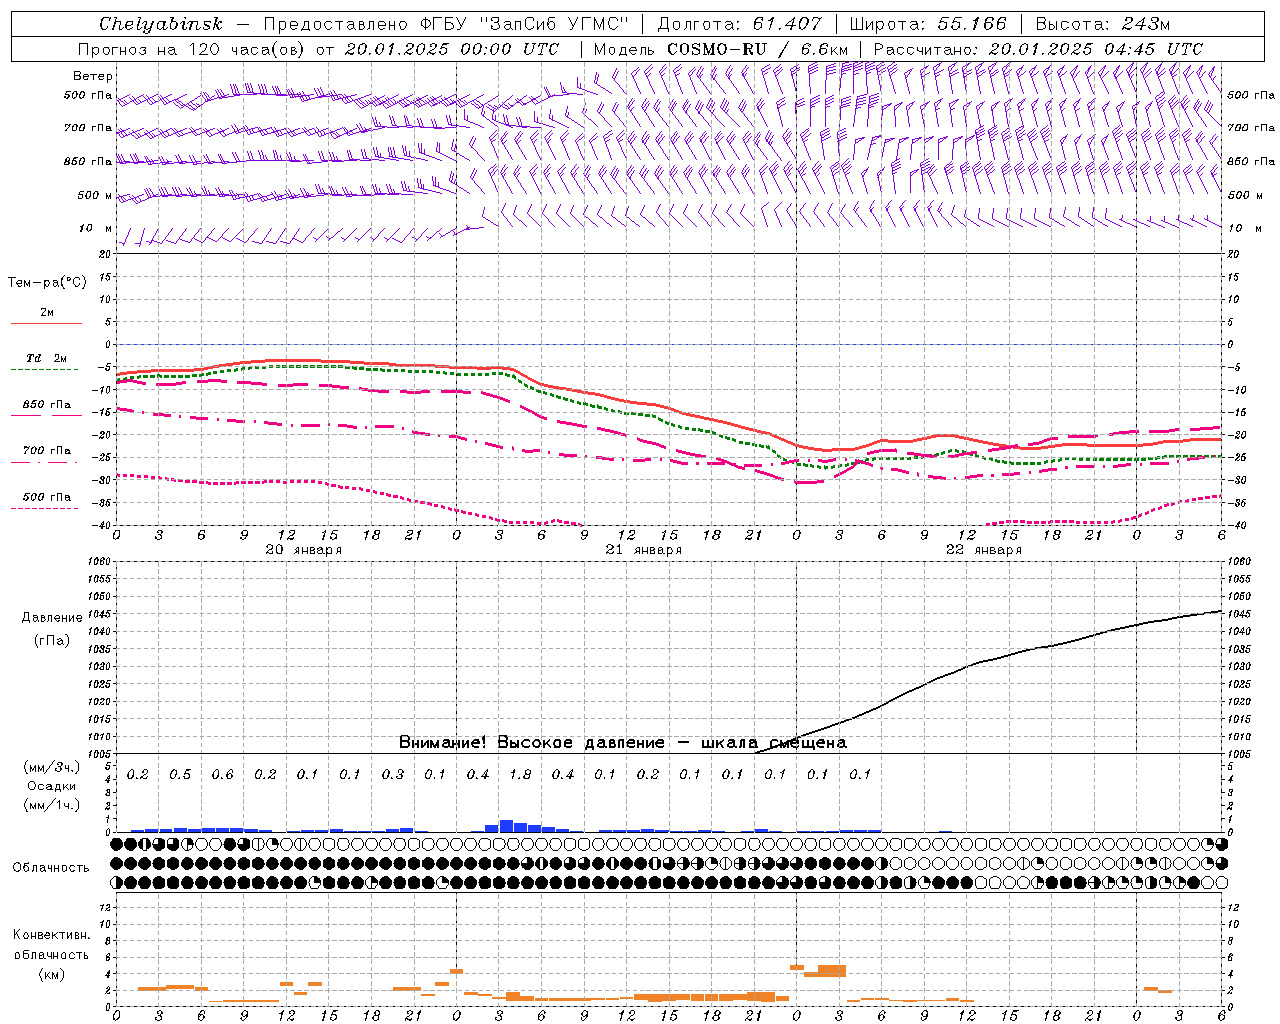Click the Chelyabinsk station title

[x=160, y=24]
